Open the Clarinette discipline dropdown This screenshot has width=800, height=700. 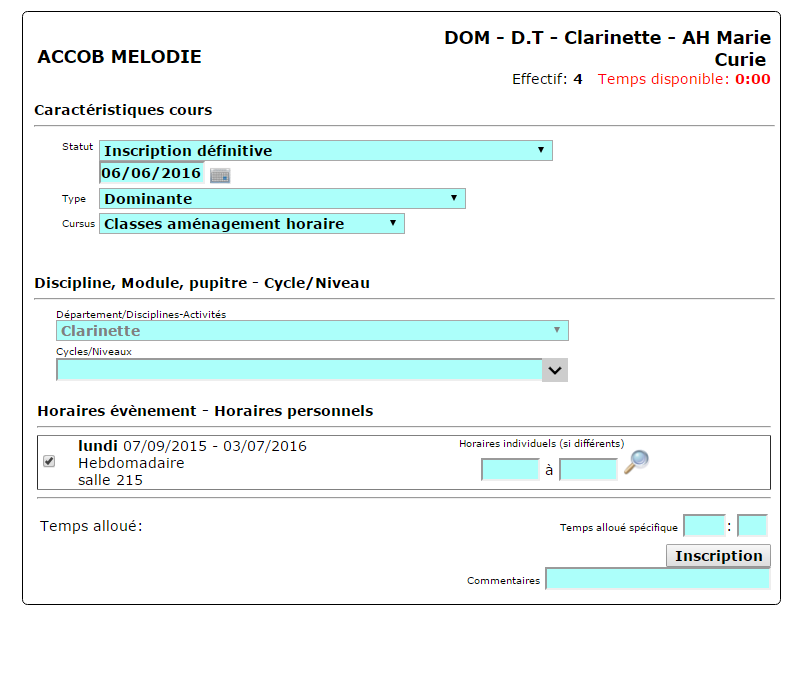(x=312, y=331)
